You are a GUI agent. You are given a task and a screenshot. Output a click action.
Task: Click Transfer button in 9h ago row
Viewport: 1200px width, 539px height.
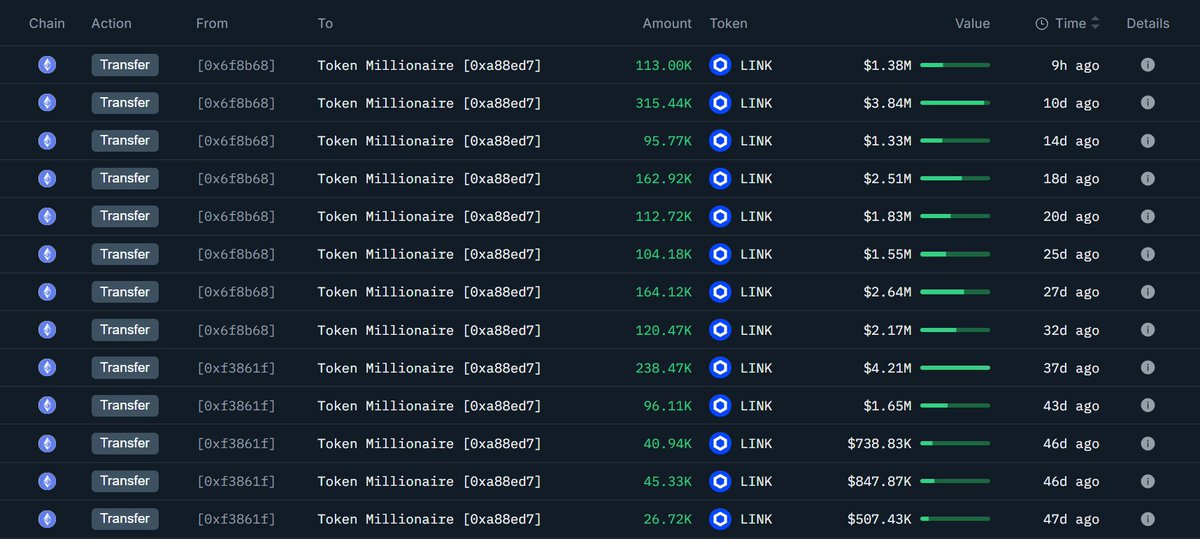(x=125, y=65)
